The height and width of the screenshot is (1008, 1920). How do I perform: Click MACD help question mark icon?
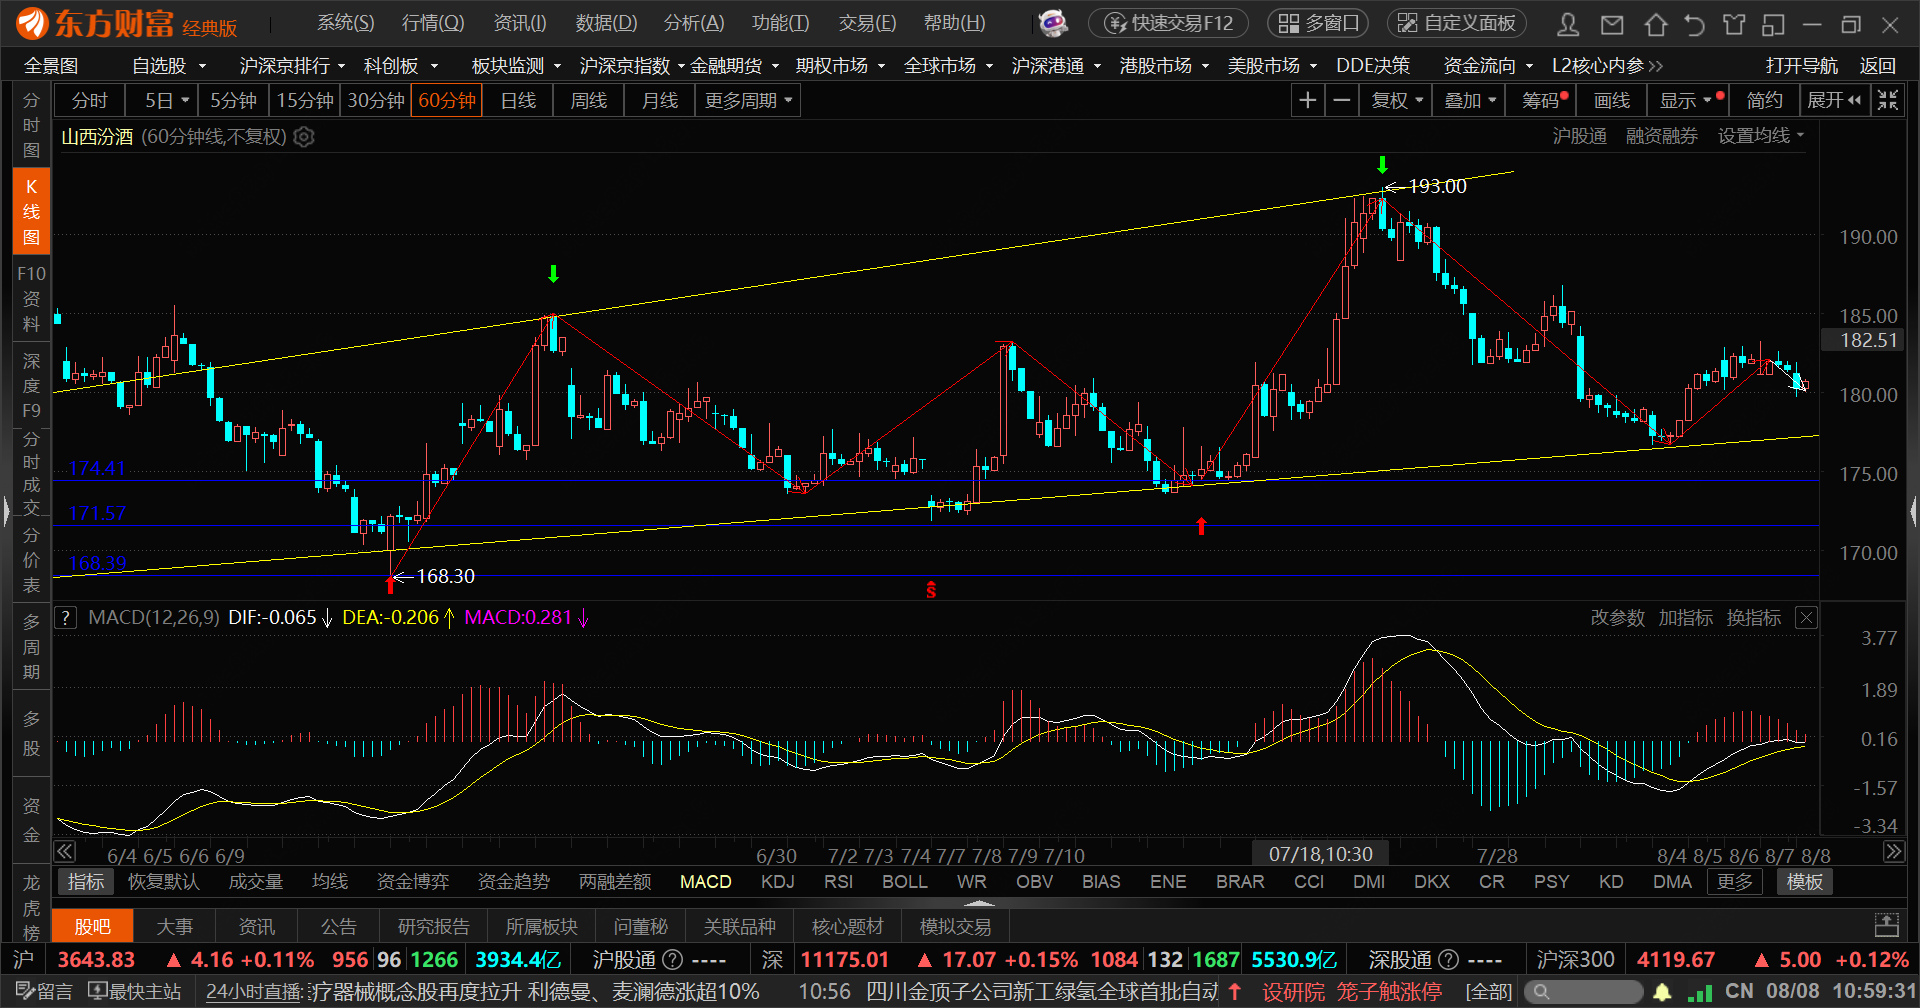tap(65, 618)
